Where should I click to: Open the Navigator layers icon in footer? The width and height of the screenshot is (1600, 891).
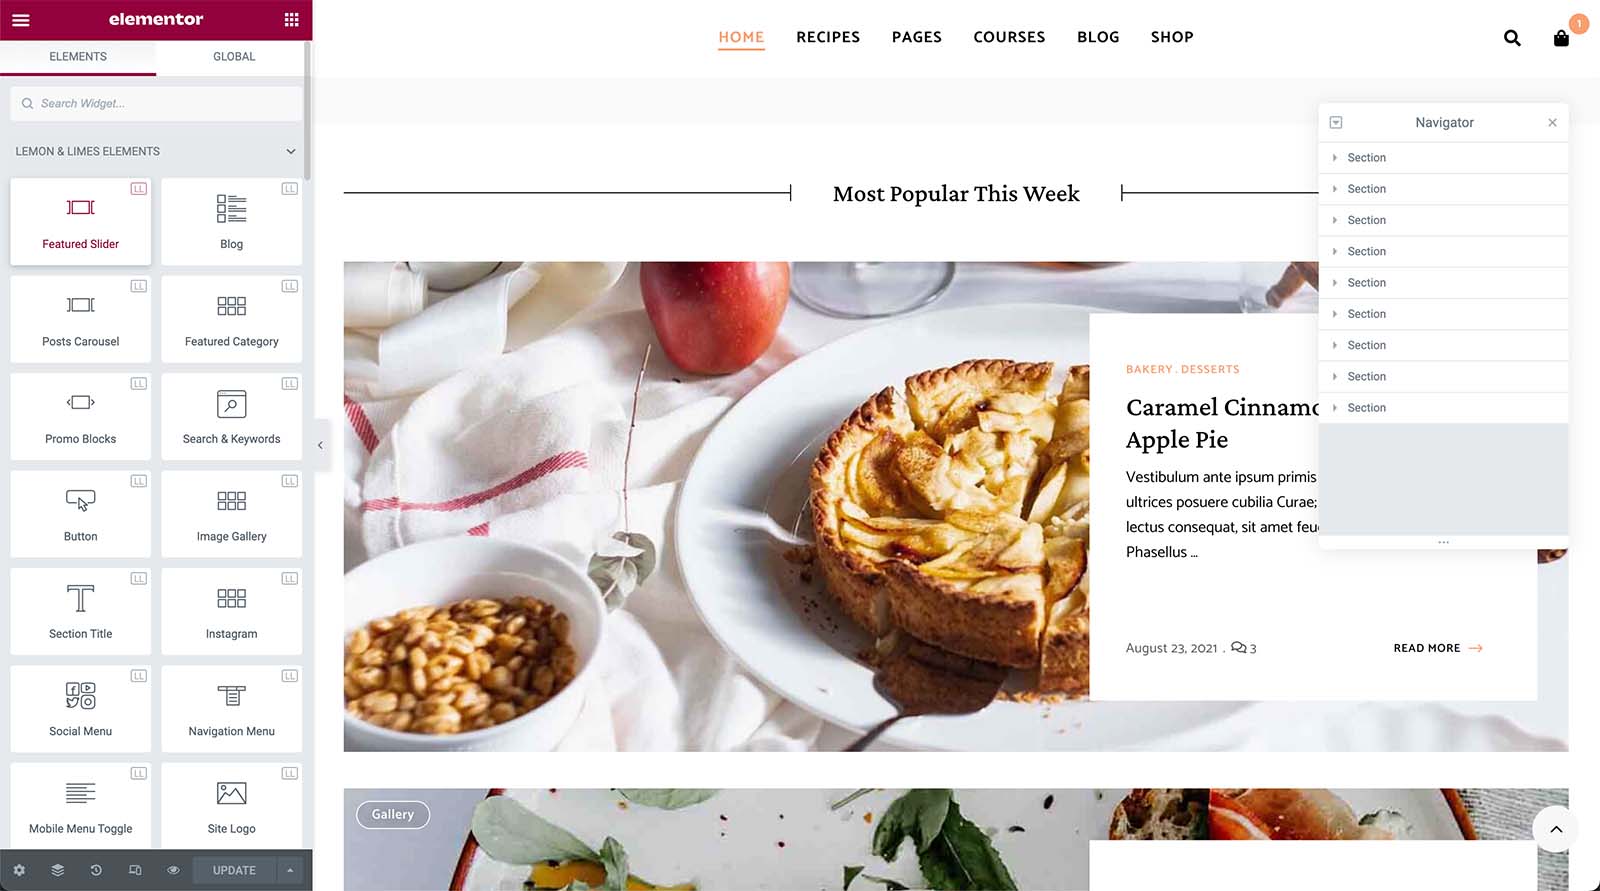coord(58,870)
